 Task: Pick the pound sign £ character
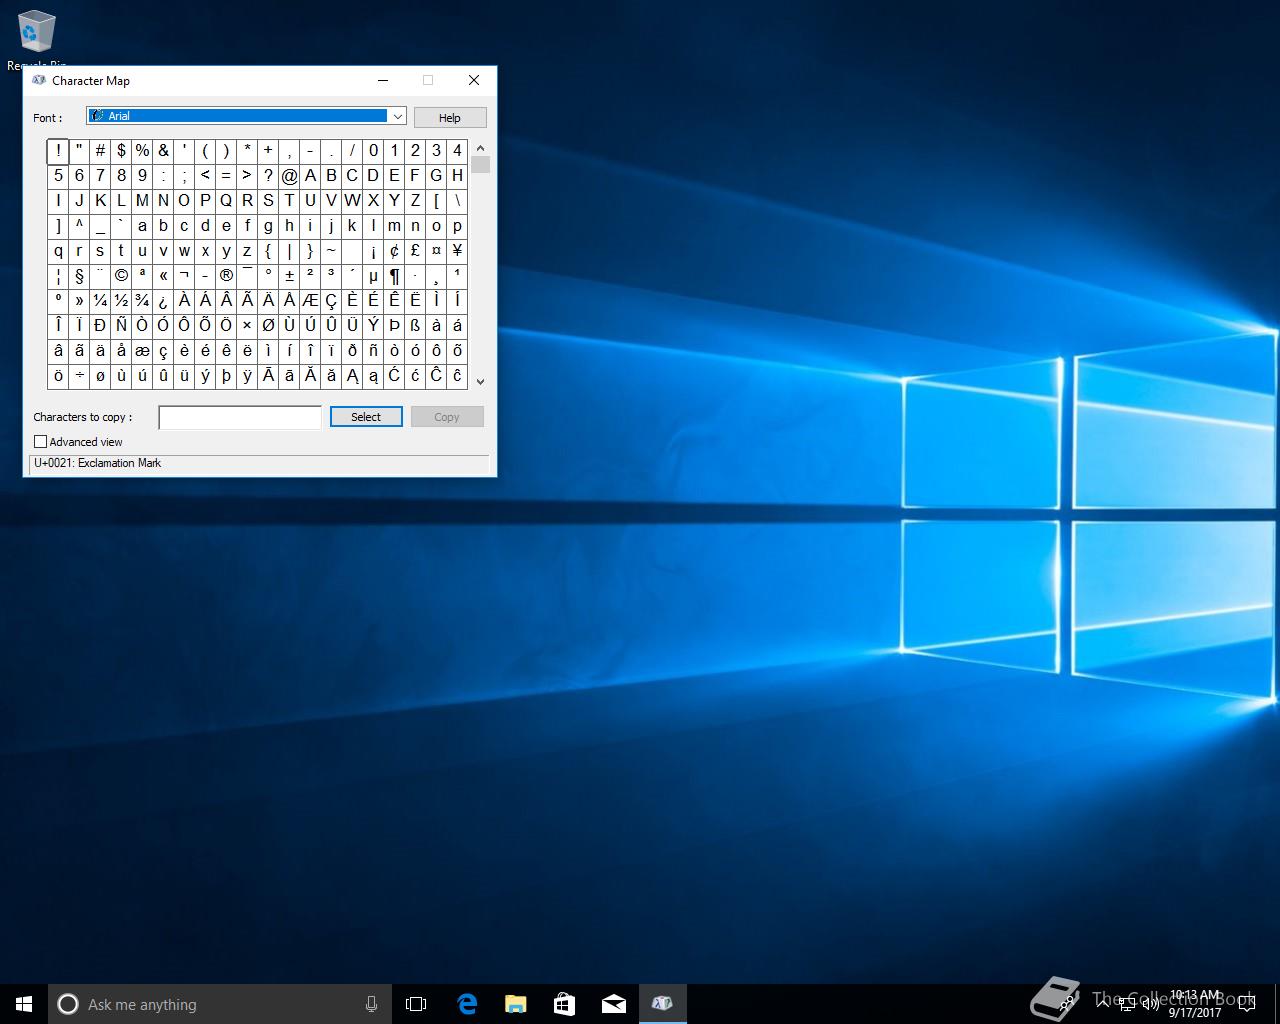point(415,251)
